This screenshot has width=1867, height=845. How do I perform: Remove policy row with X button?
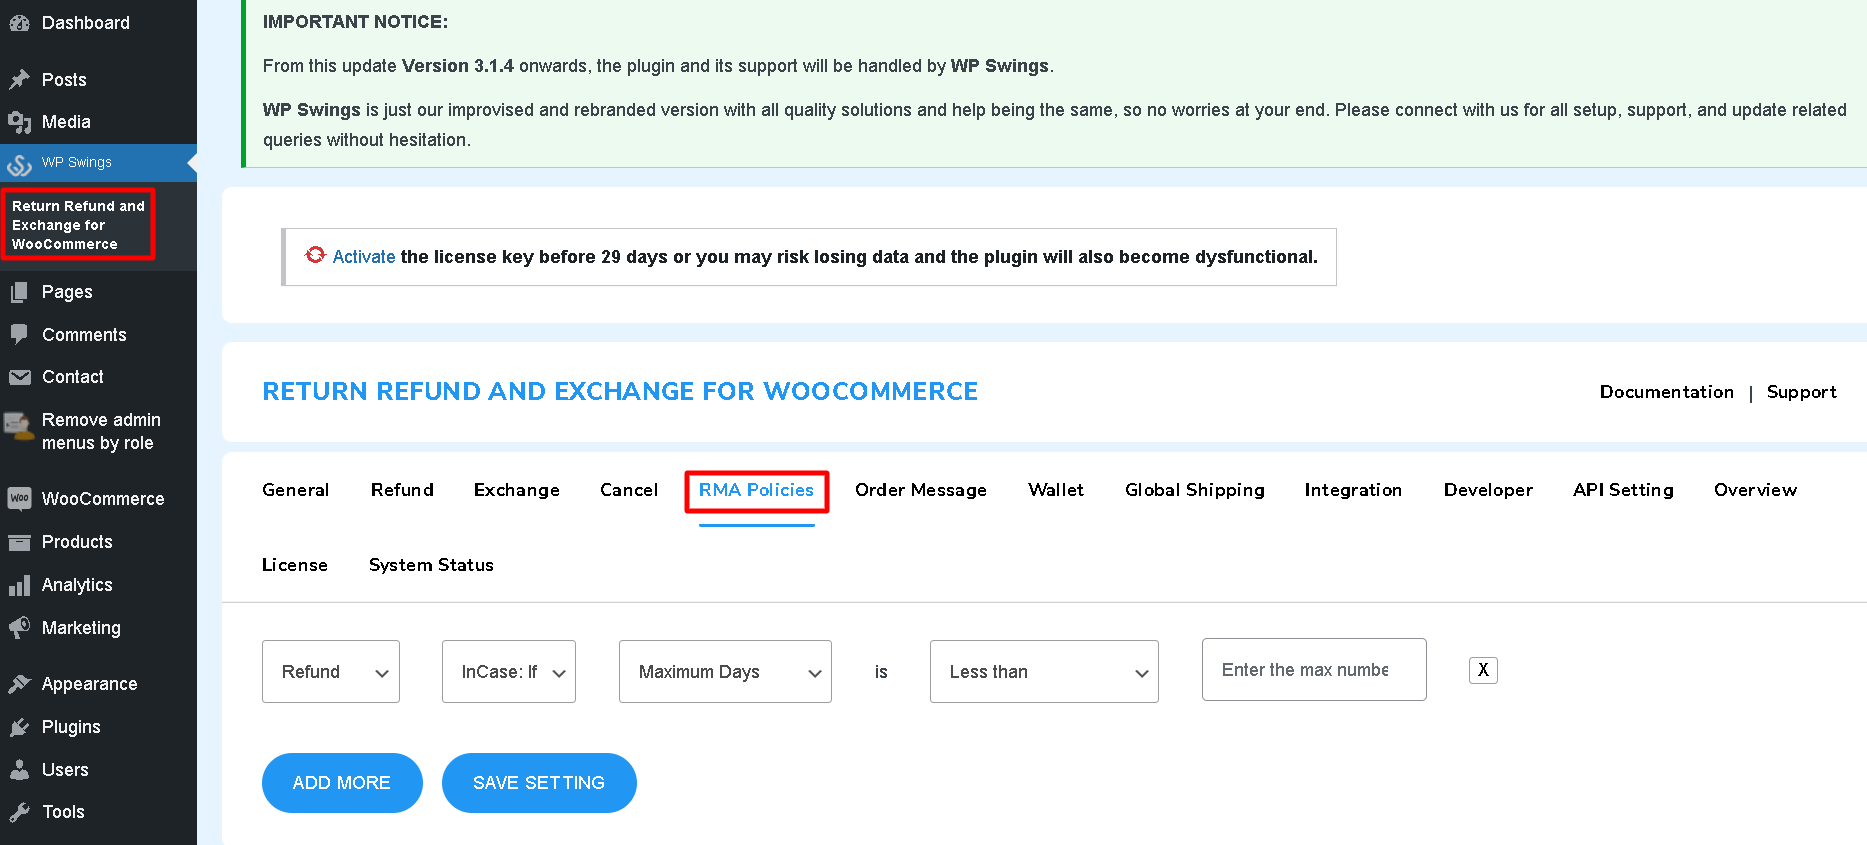[x=1483, y=670]
